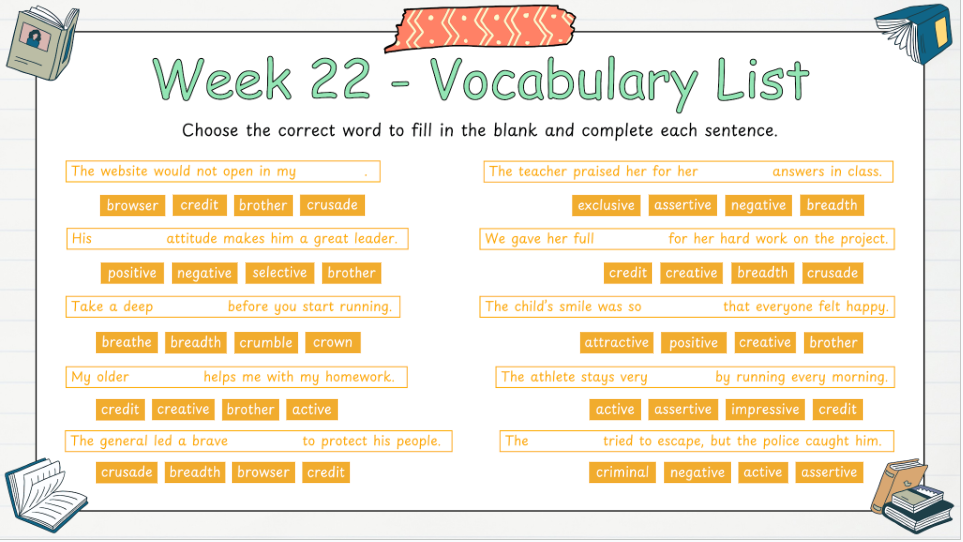Click the 'Week 22 - Vocabulary List' title
The height and width of the screenshot is (542, 963).
(x=480, y=80)
